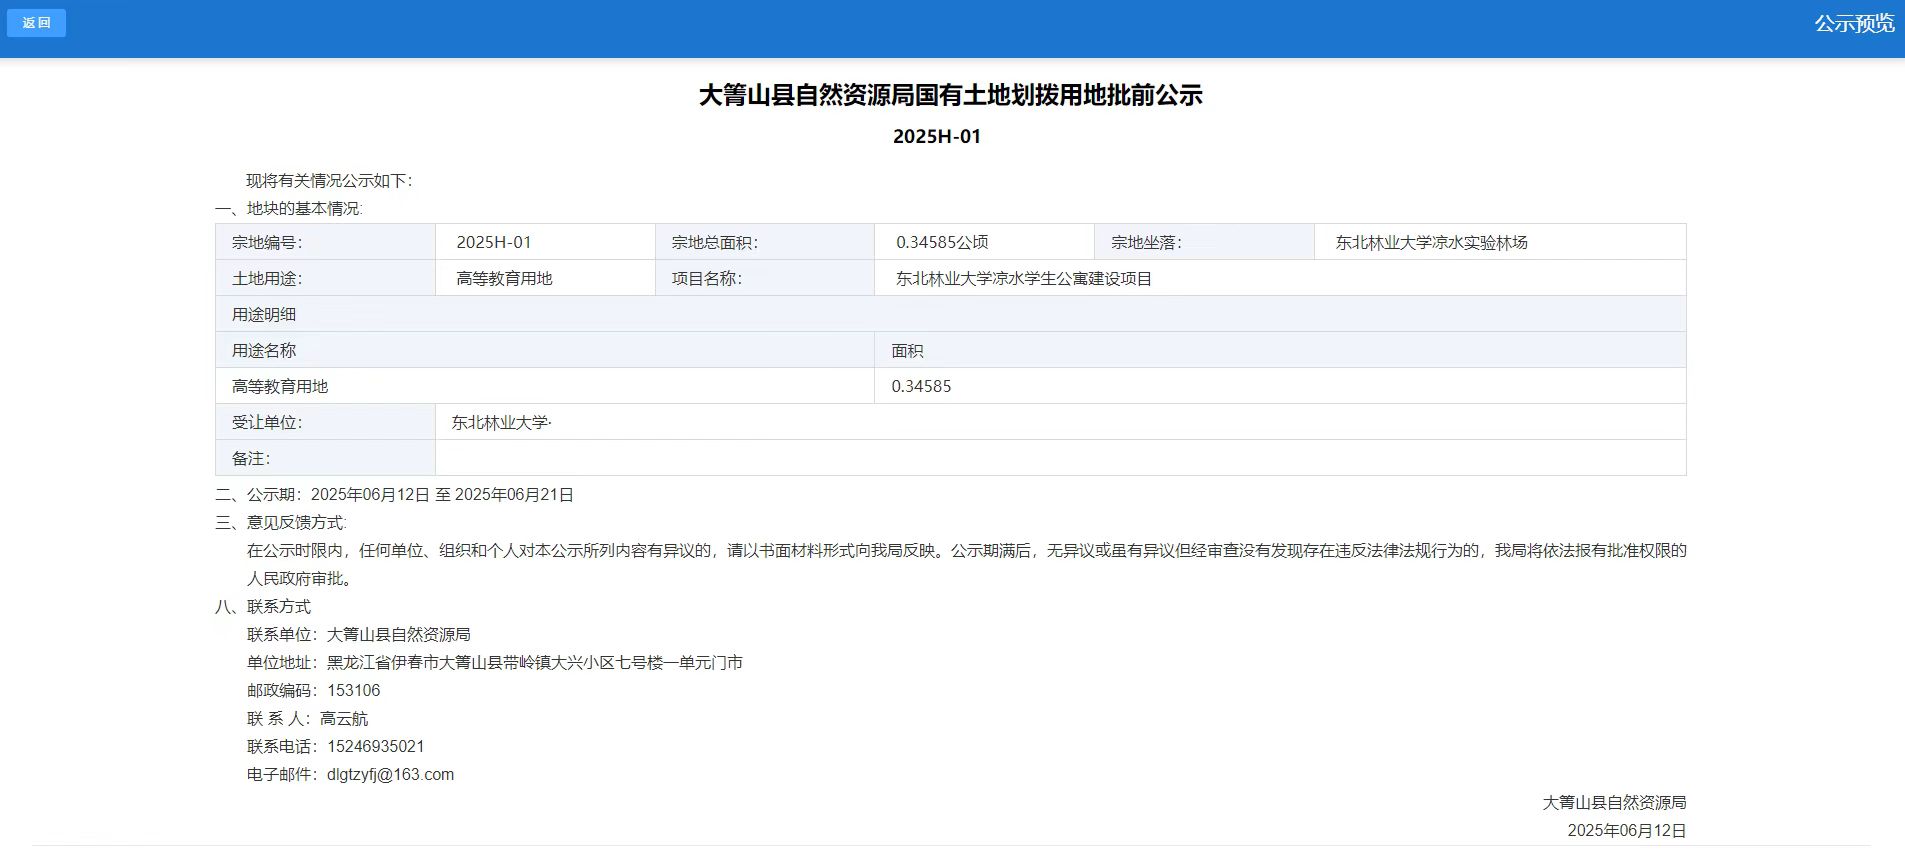The width and height of the screenshot is (1905, 852).
Task: Click the 2025年06月12日 date at the bottom right
Action: 1627,830
